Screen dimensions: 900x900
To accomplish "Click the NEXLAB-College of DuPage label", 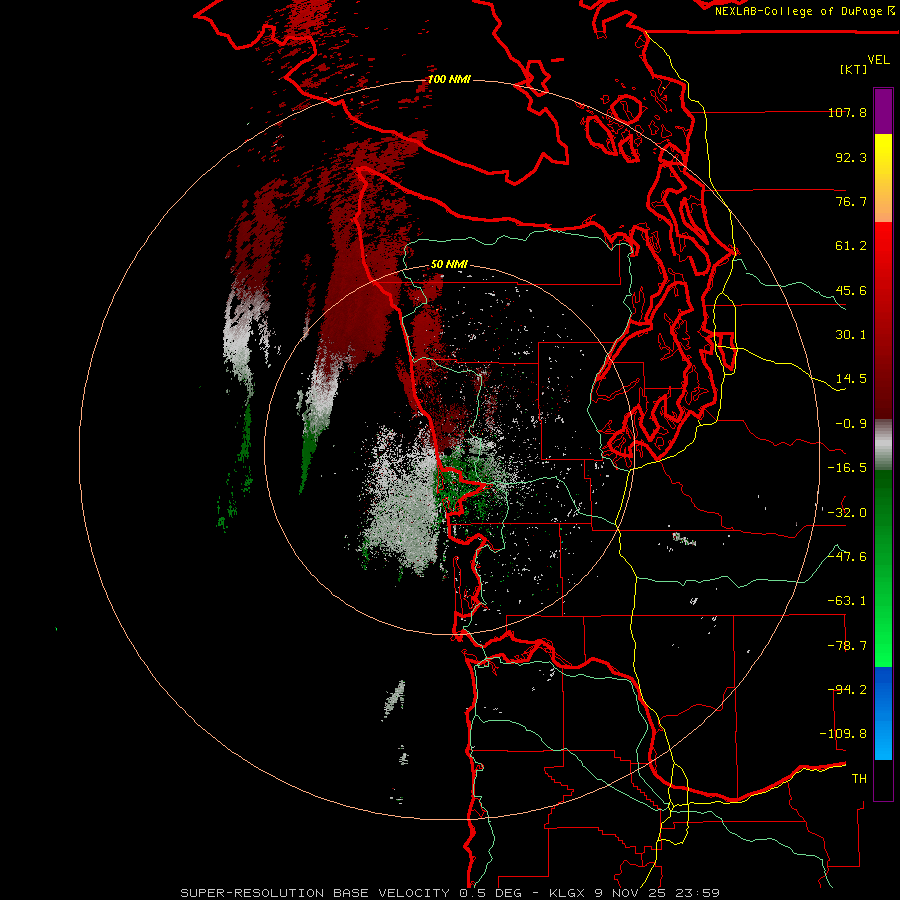I will 798,11.
